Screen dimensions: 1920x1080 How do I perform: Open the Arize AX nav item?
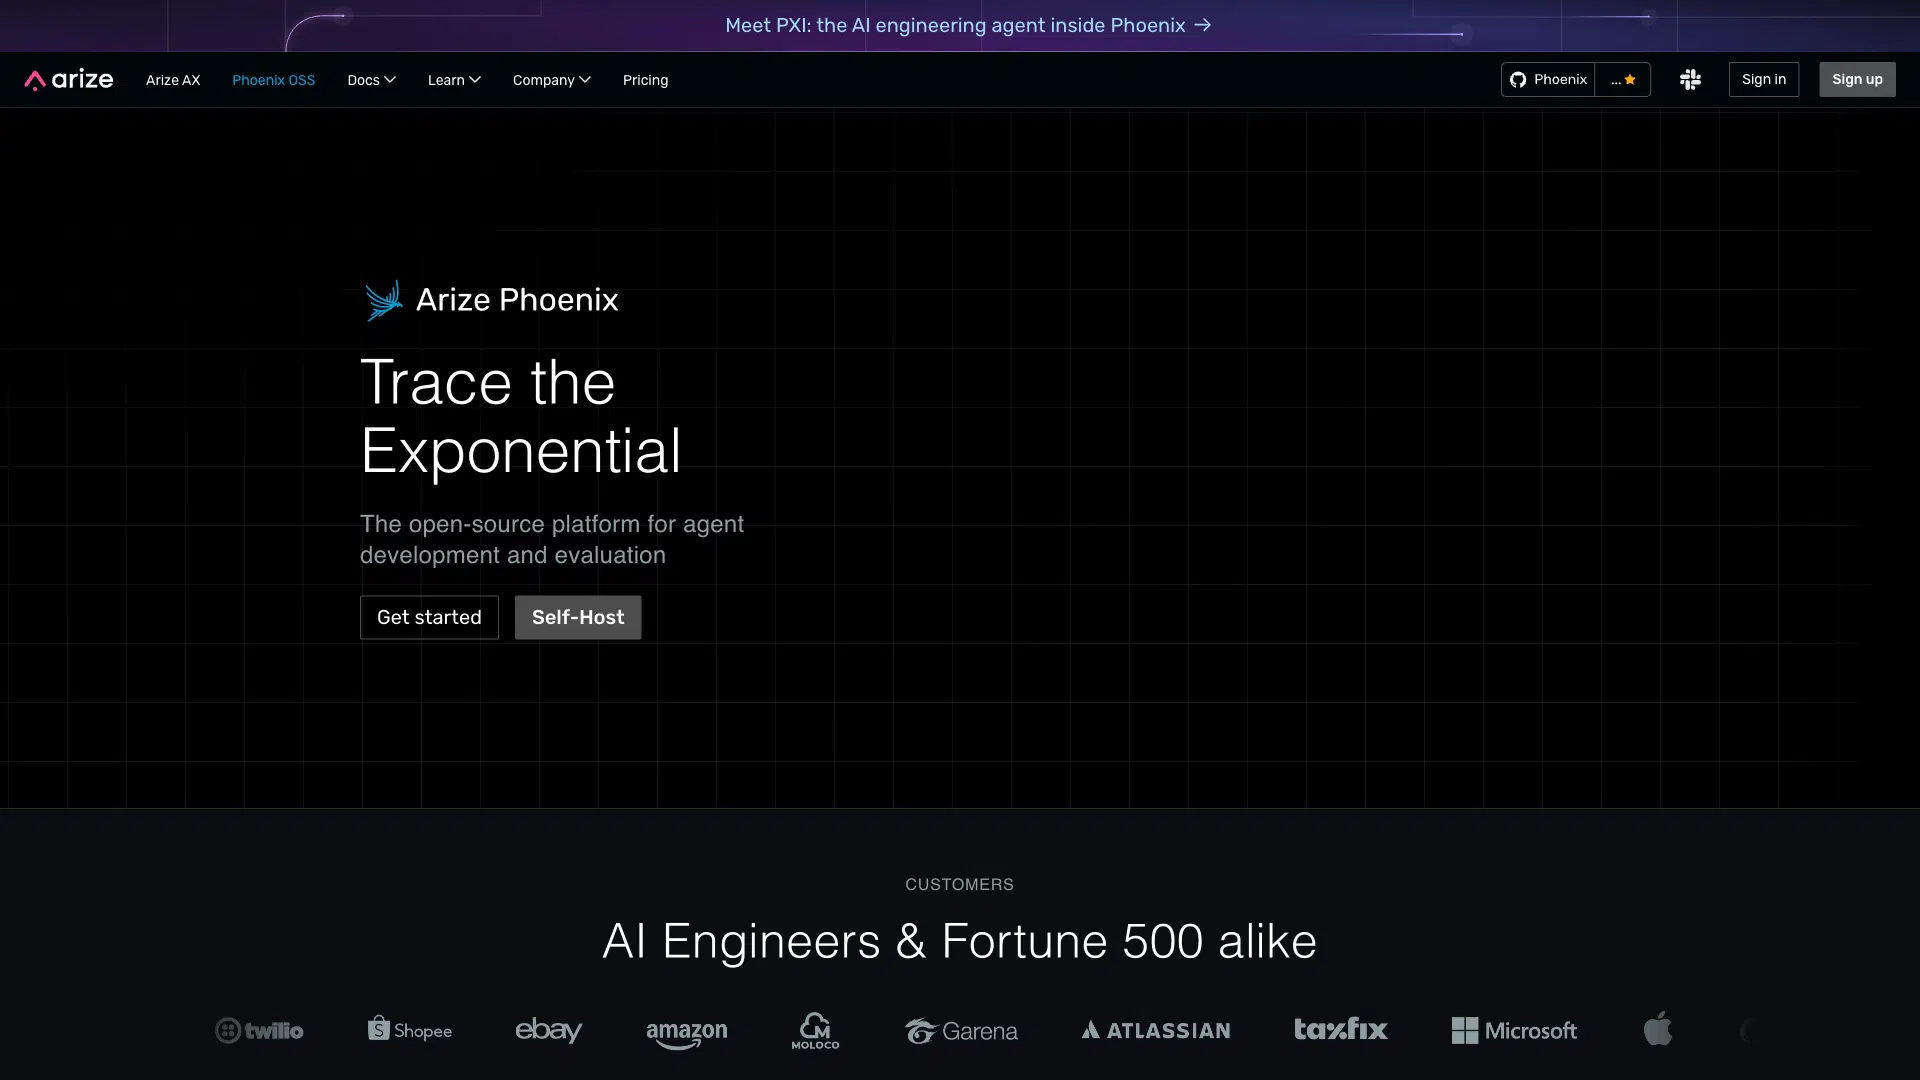point(173,80)
